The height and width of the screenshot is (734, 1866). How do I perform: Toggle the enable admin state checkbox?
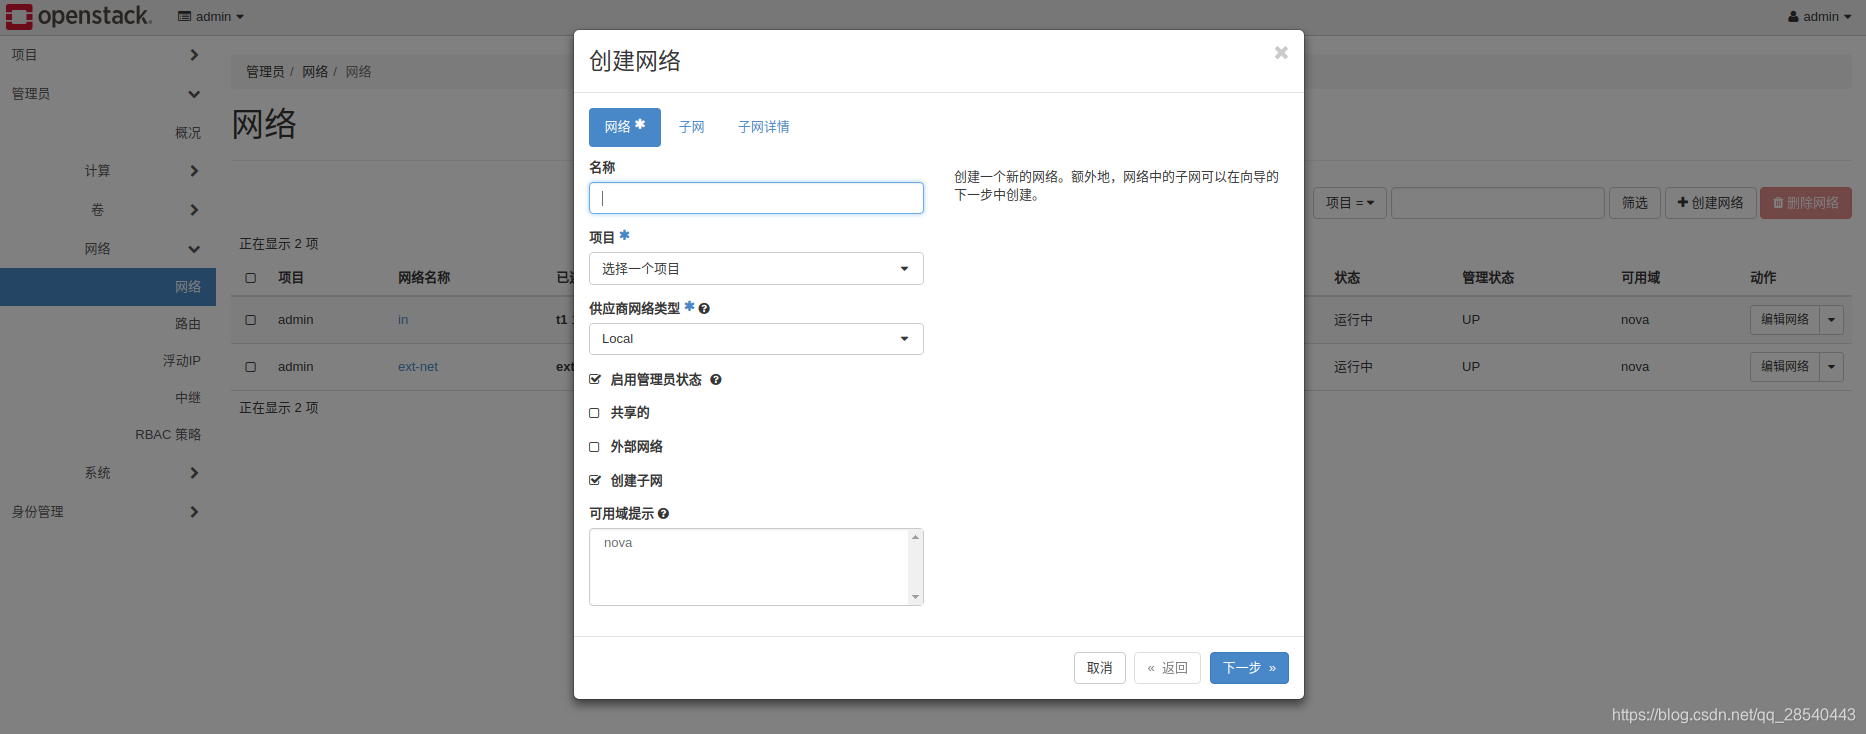tap(595, 380)
